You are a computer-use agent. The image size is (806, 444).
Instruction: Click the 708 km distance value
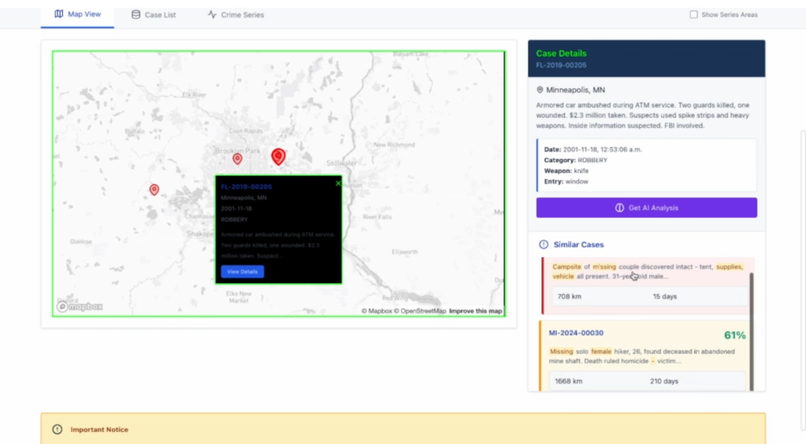[x=570, y=297]
